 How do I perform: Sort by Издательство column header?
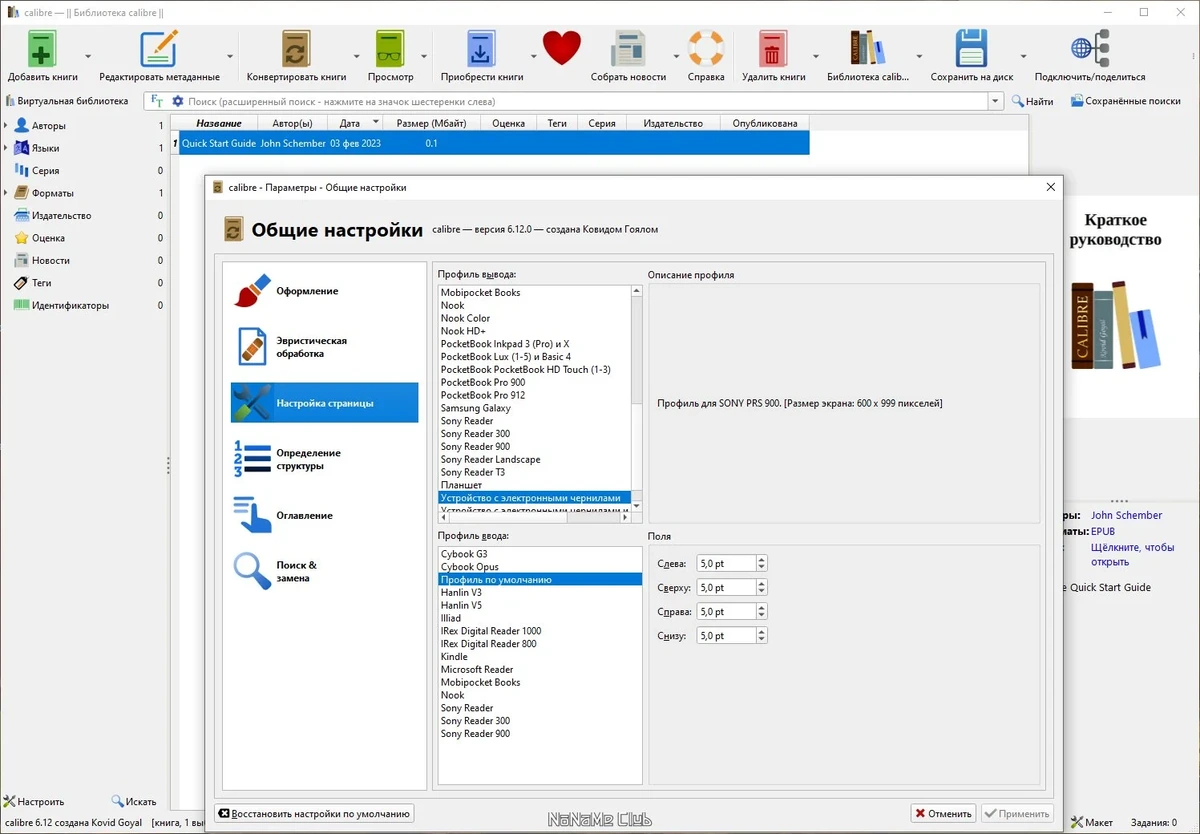[x=673, y=123]
